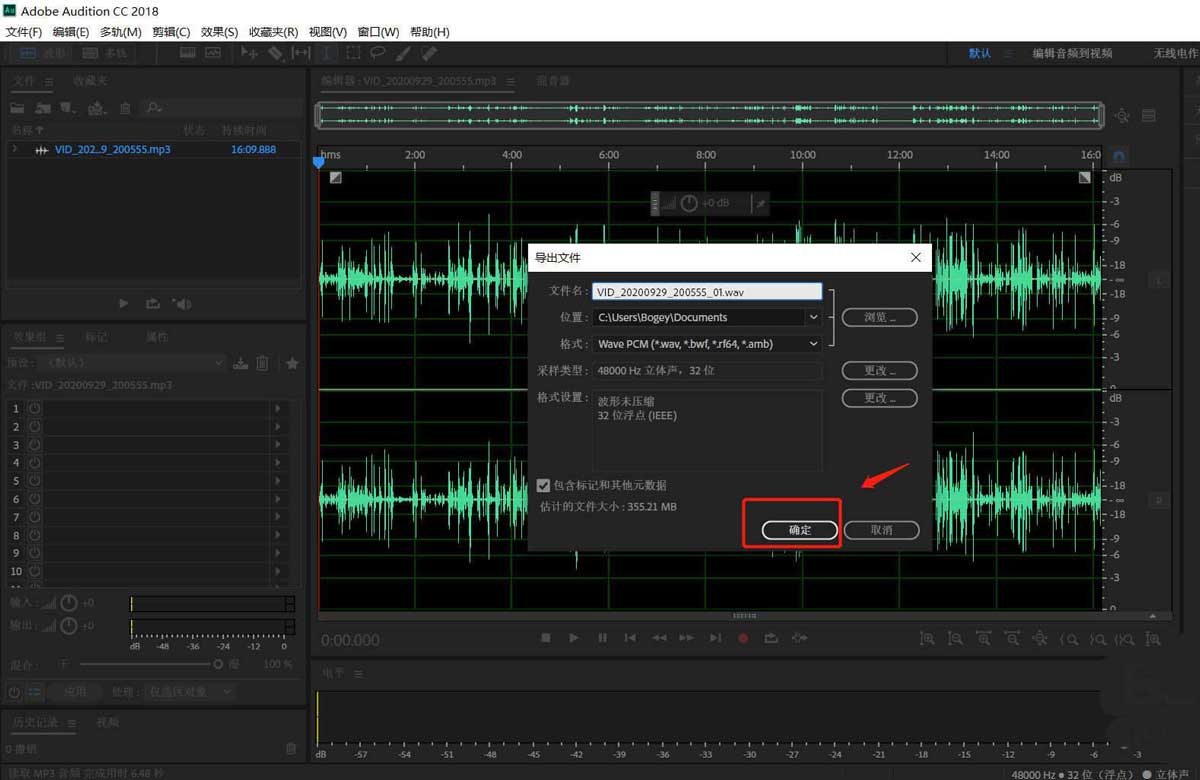Click the trash icon in Files panel
Image resolution: width=1200 pixels, height=780 pixels.
point(125,107)
